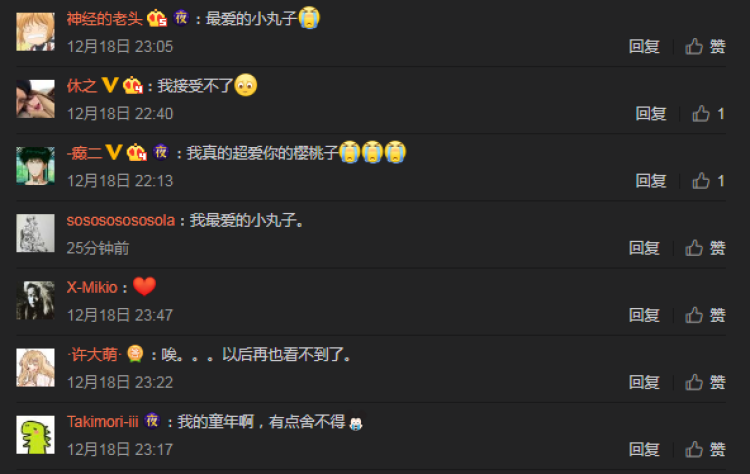Like 许大萌's comment
The image size is (750, 474).
pos(705,382)
